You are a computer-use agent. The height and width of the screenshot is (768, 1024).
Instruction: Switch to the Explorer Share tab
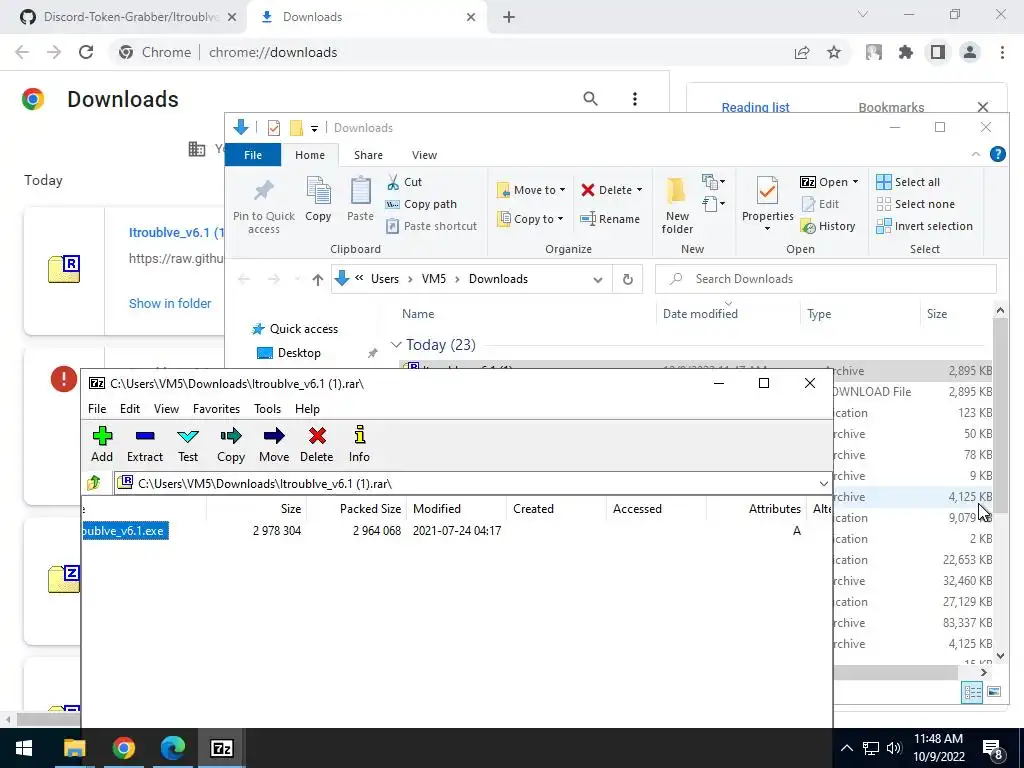click(368, 155)
